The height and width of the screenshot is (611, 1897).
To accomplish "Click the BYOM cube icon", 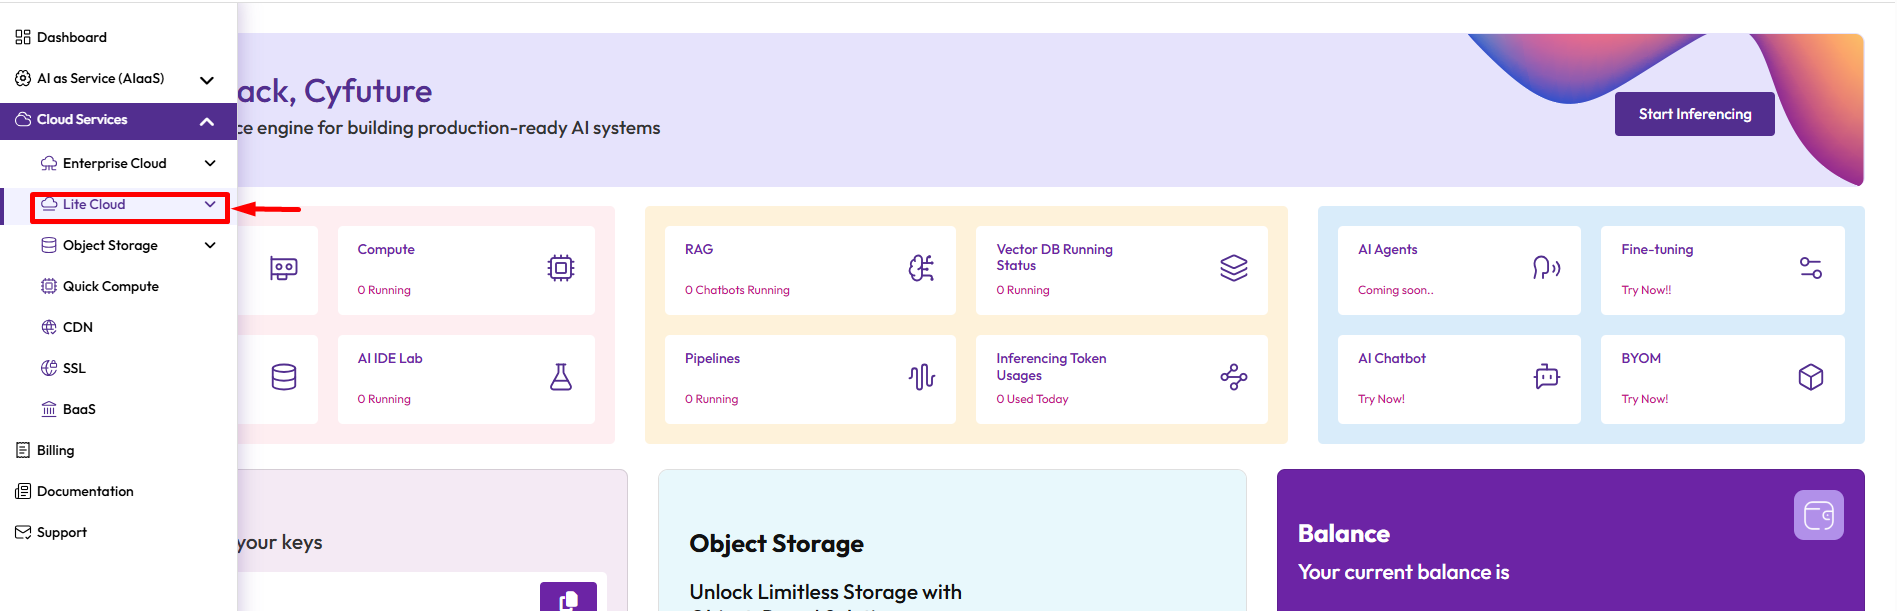I will click(x=1810, y=377).
